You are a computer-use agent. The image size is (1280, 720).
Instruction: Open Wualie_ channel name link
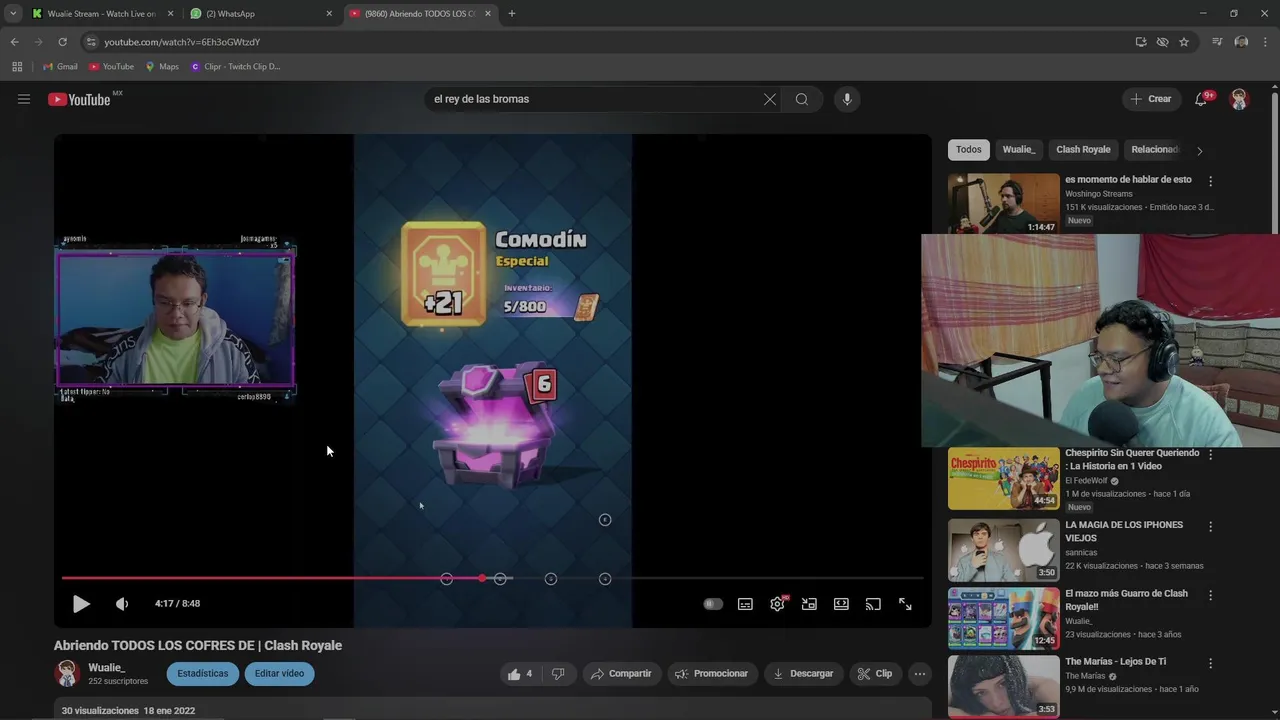[106, 667]
